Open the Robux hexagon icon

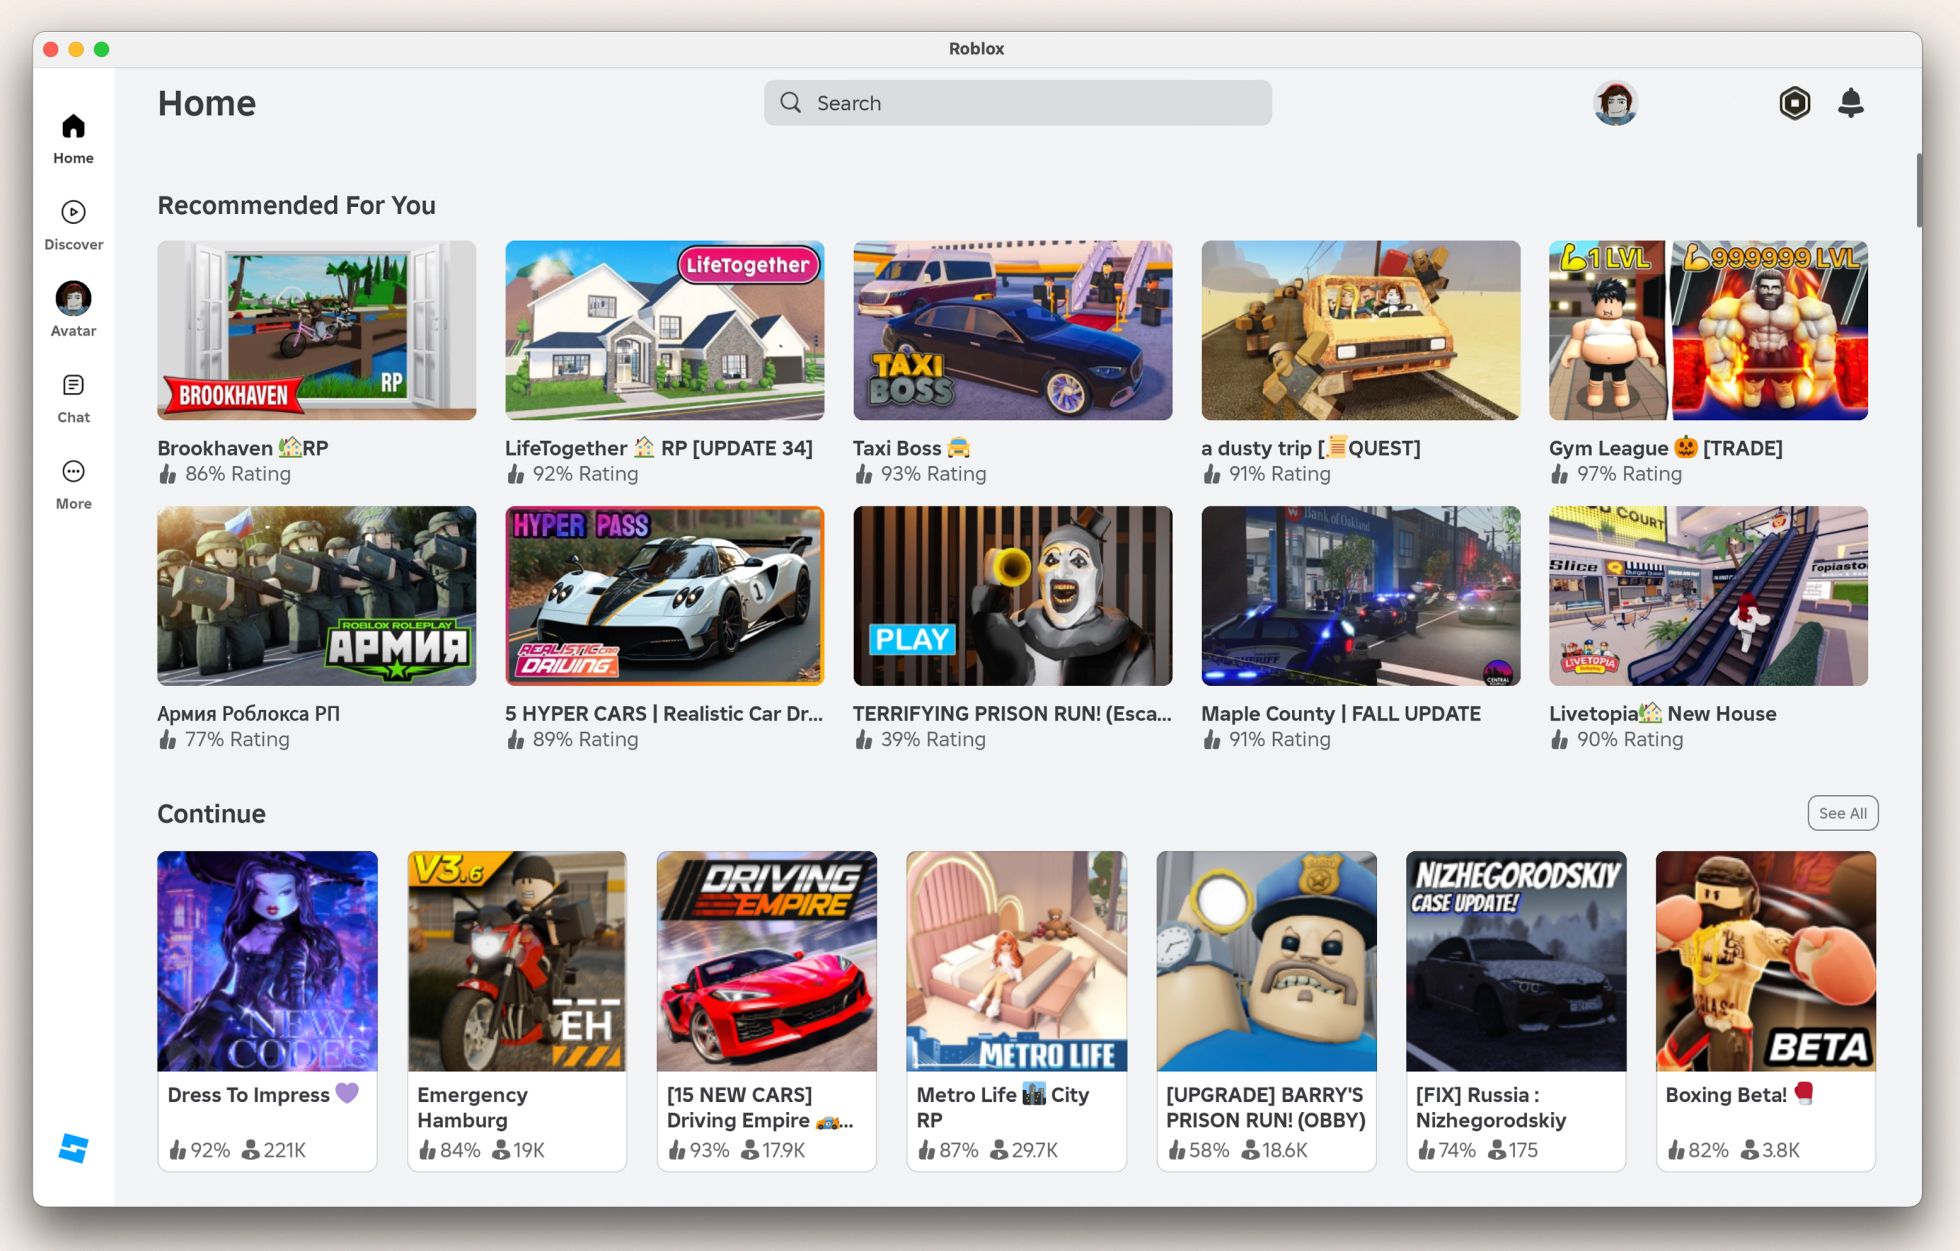[1794, 103]
